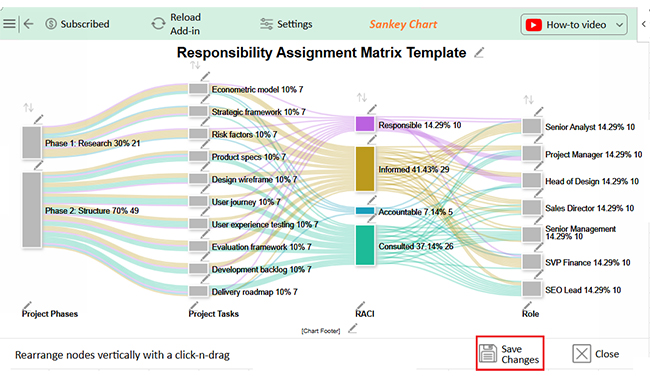Click Save Changes button
This screenshot has height=378, width=650.
[x=510, y=354]
